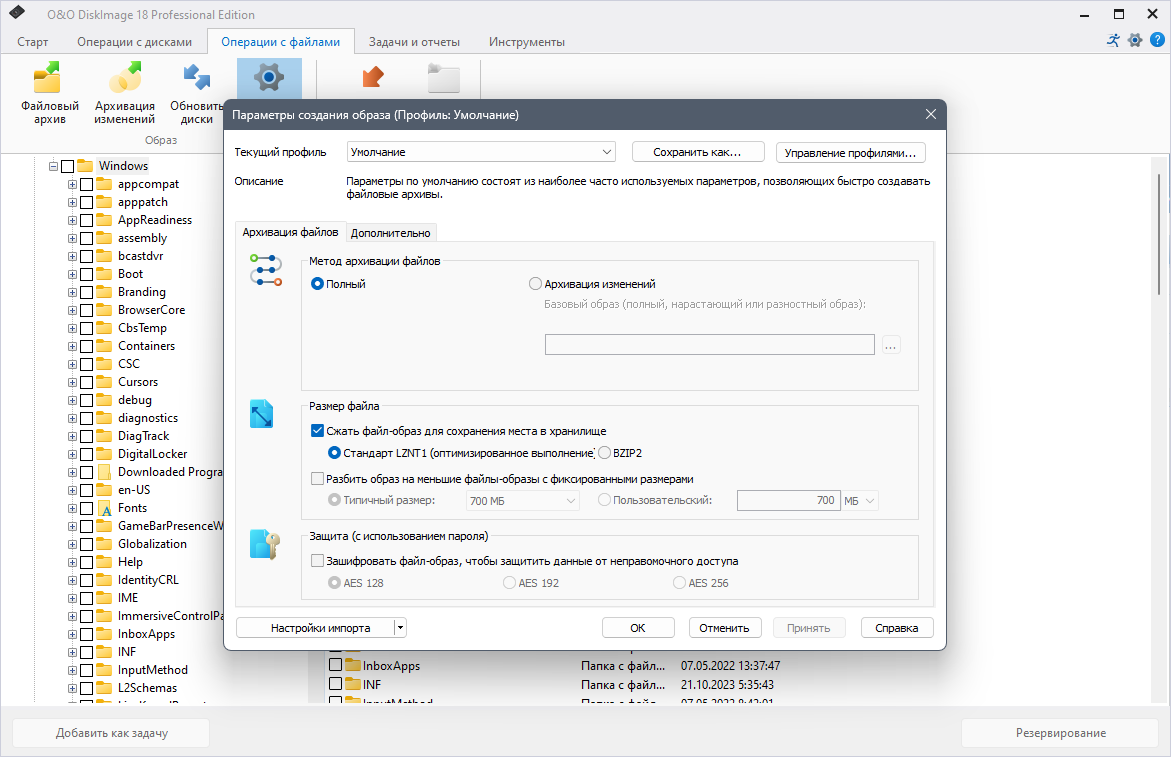Click the password protection key icon

click(x=264, y=544)
